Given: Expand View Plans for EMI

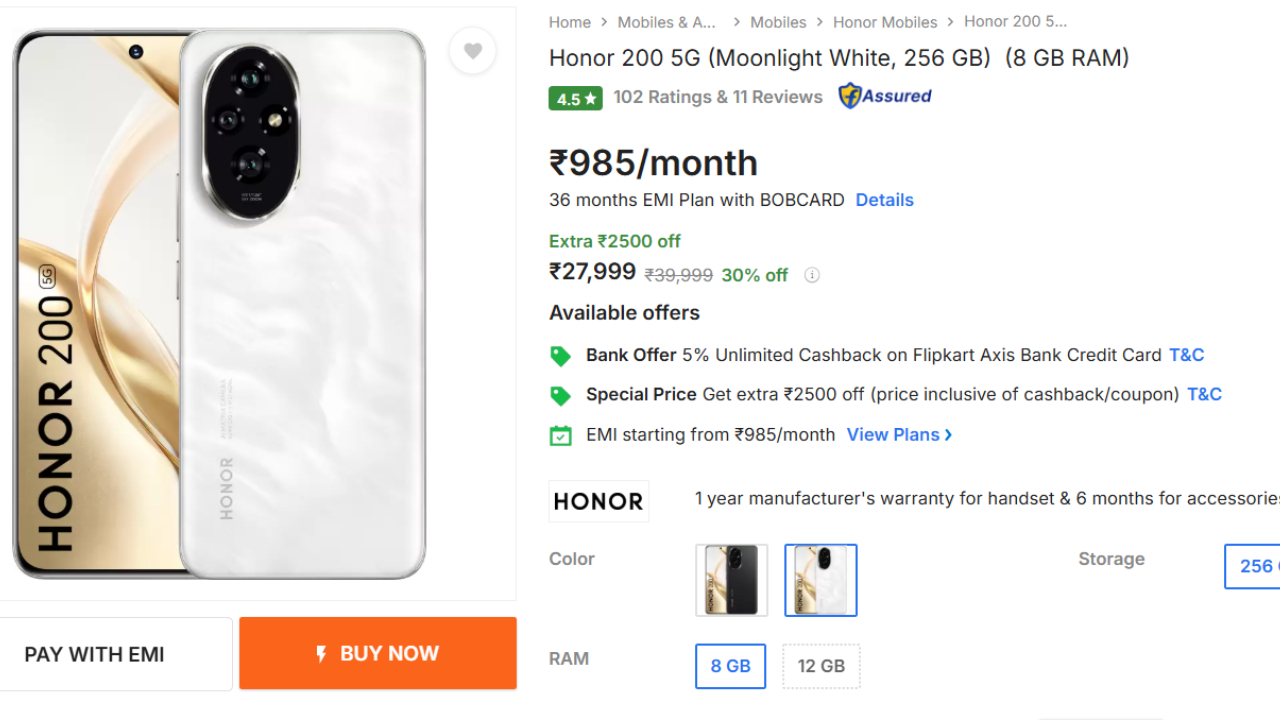Looking at the screenshot, I should pyautogui.click(x=899, y=434).
